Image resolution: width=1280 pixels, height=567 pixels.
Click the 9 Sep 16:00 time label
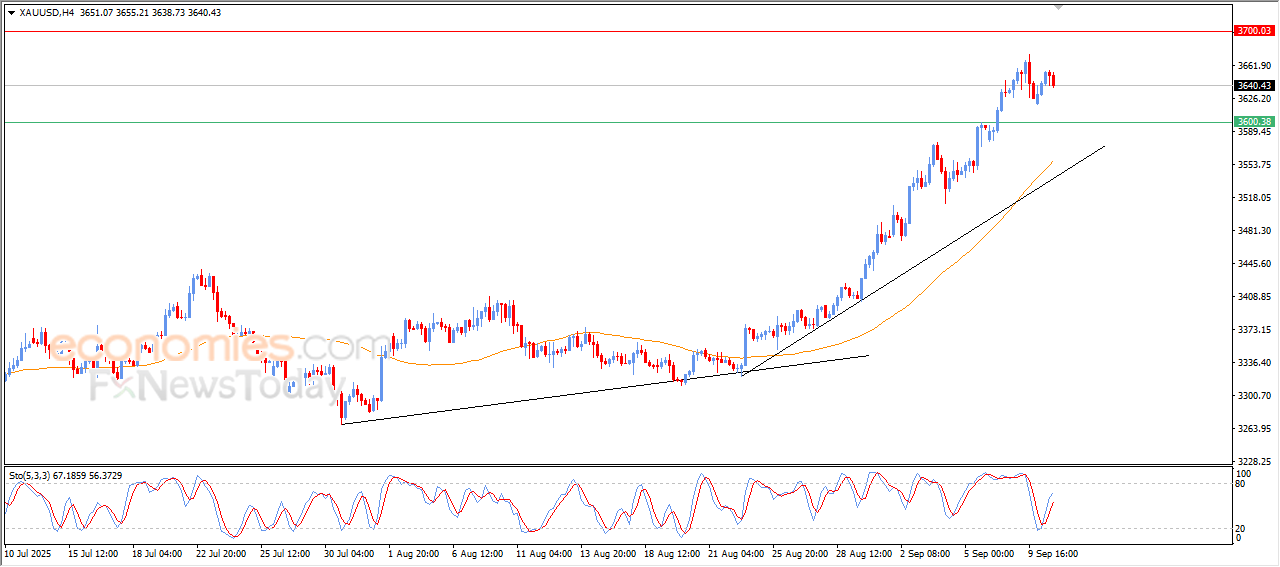point(1052,552)
